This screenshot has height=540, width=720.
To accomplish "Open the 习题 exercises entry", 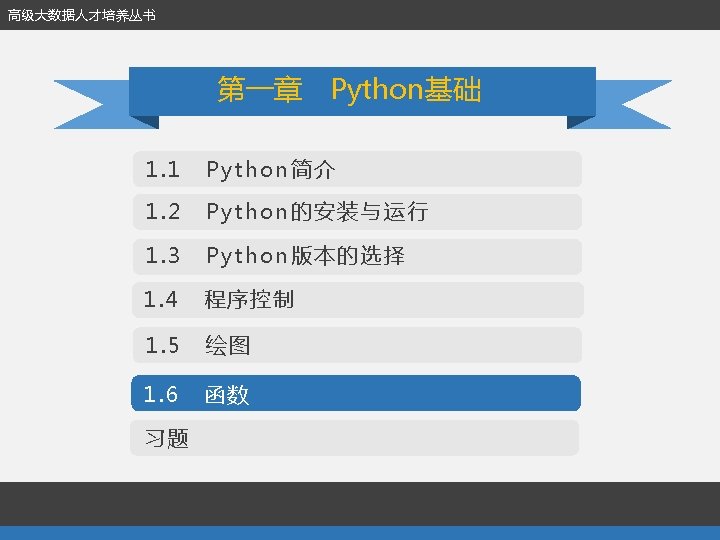I will click(x=354, y=438).
